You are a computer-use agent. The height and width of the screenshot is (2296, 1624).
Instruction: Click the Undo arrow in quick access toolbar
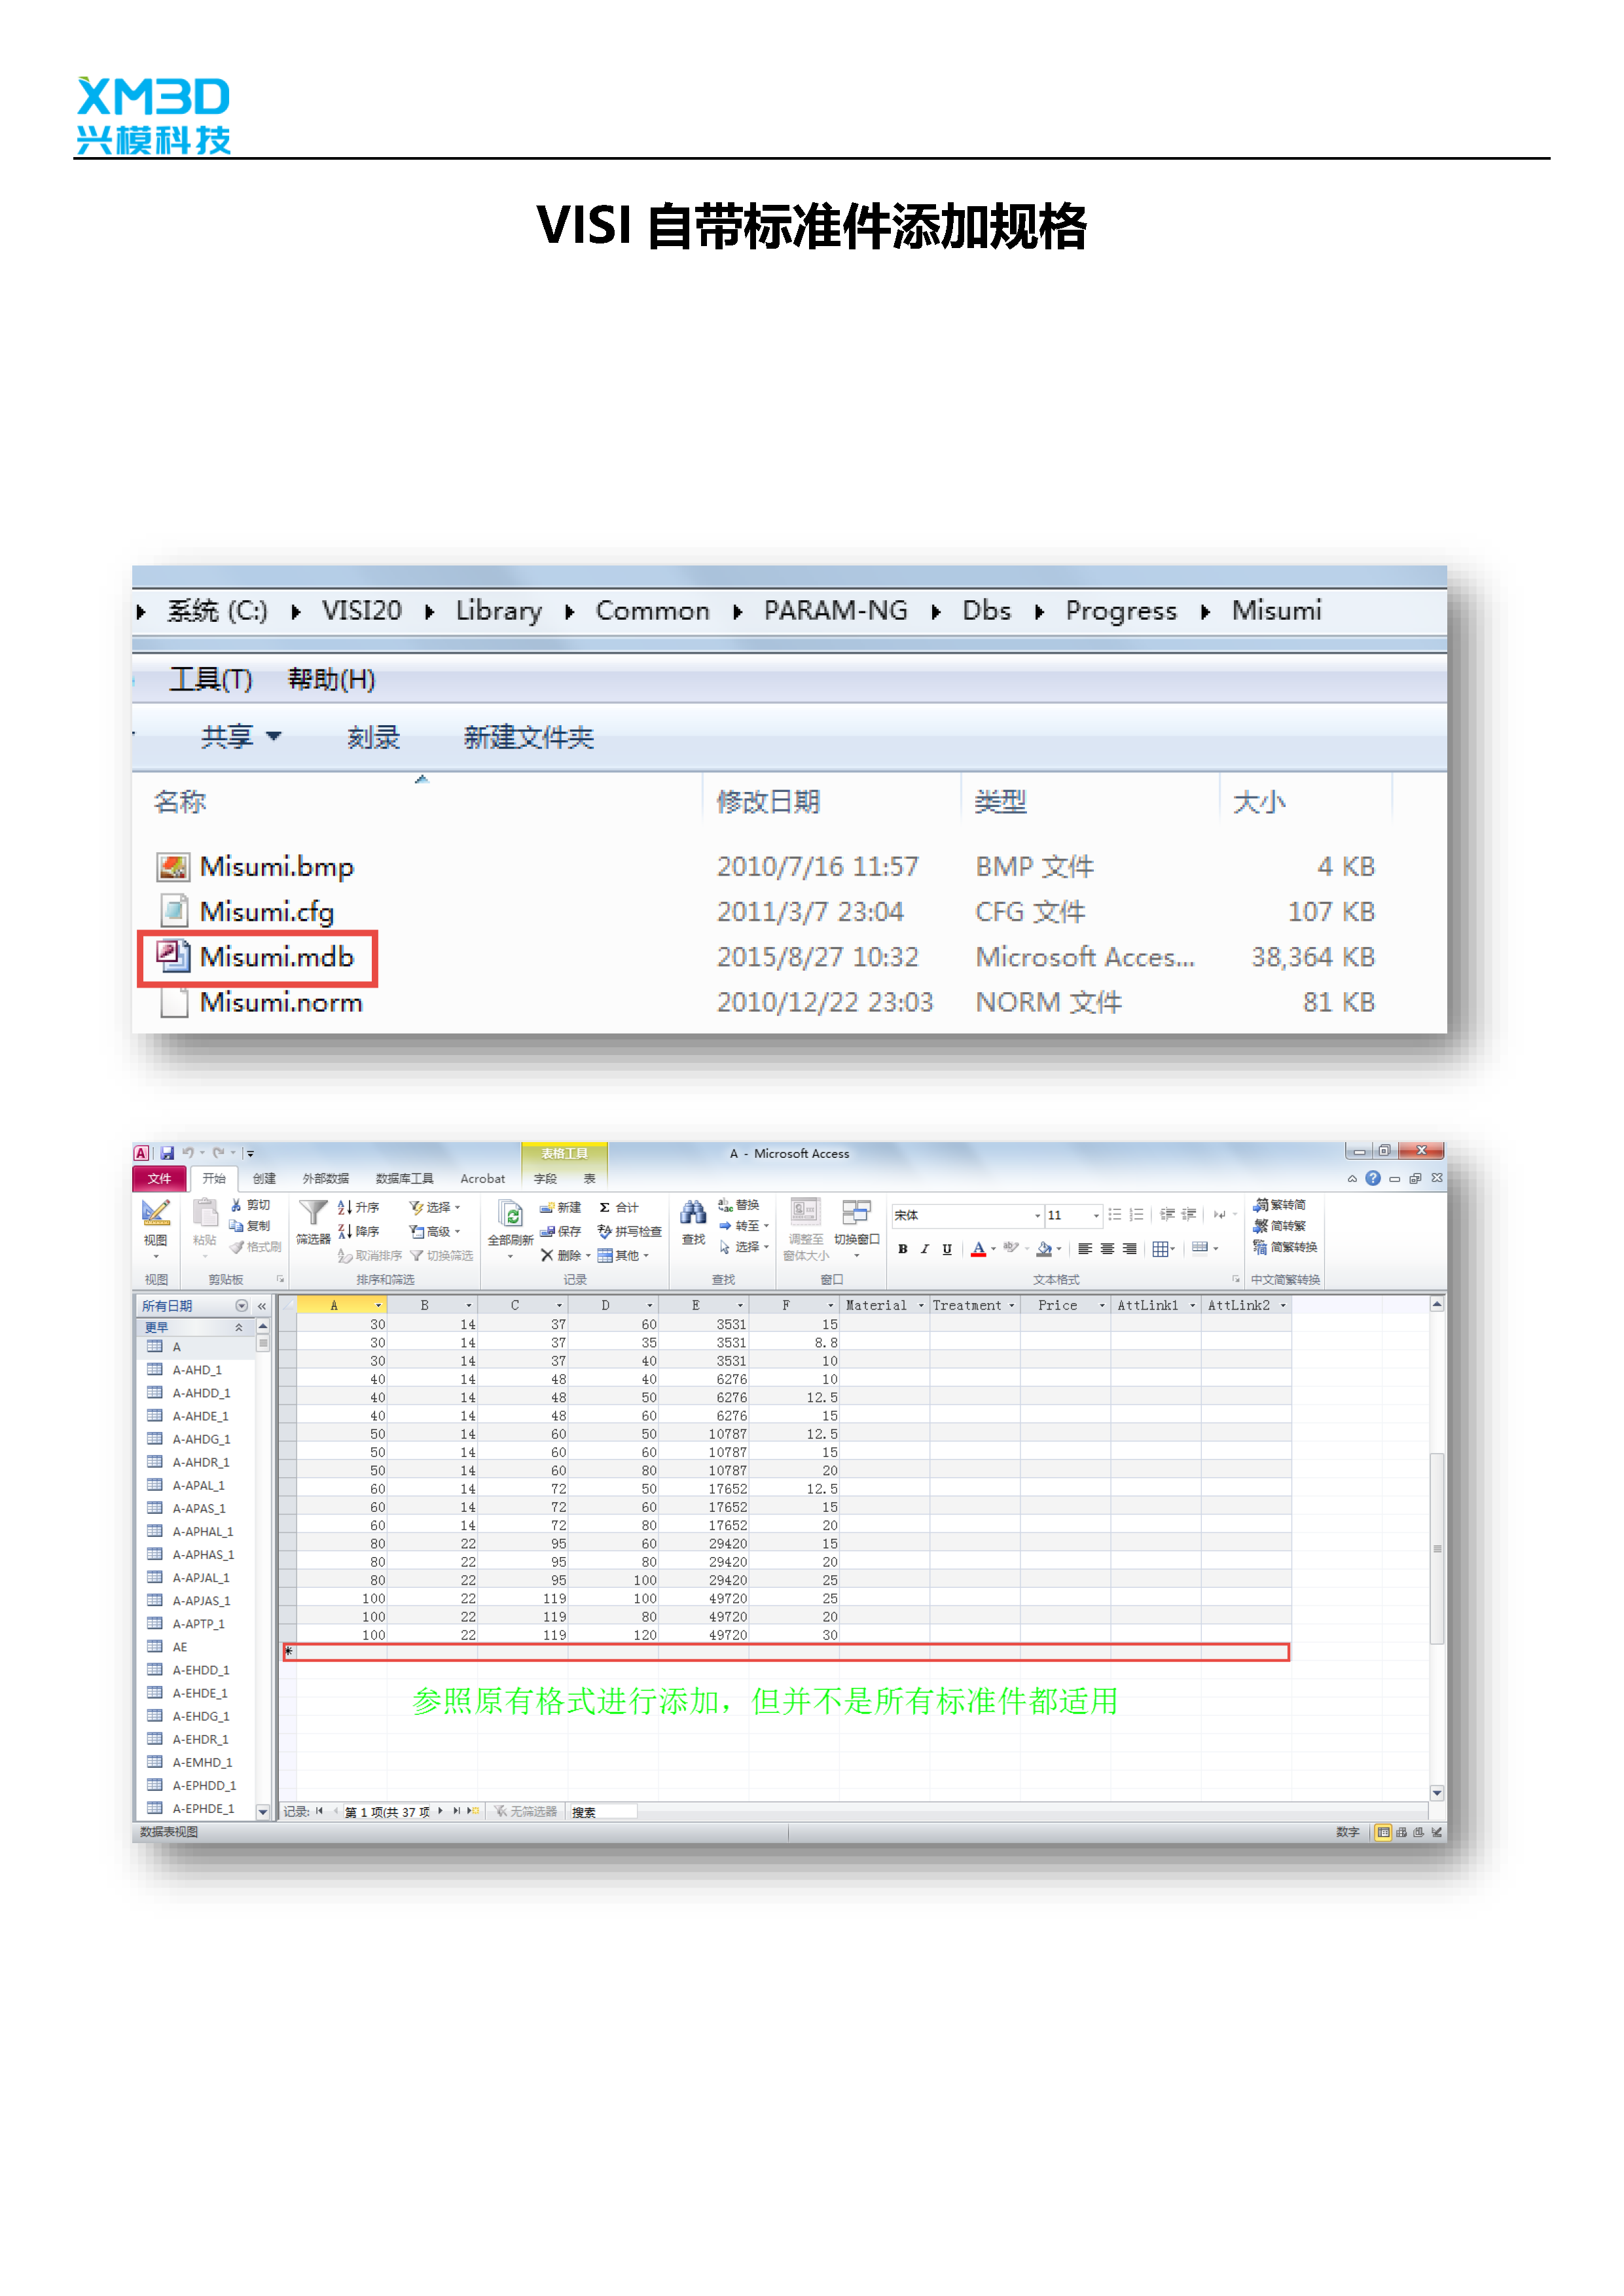[187, 1153]
